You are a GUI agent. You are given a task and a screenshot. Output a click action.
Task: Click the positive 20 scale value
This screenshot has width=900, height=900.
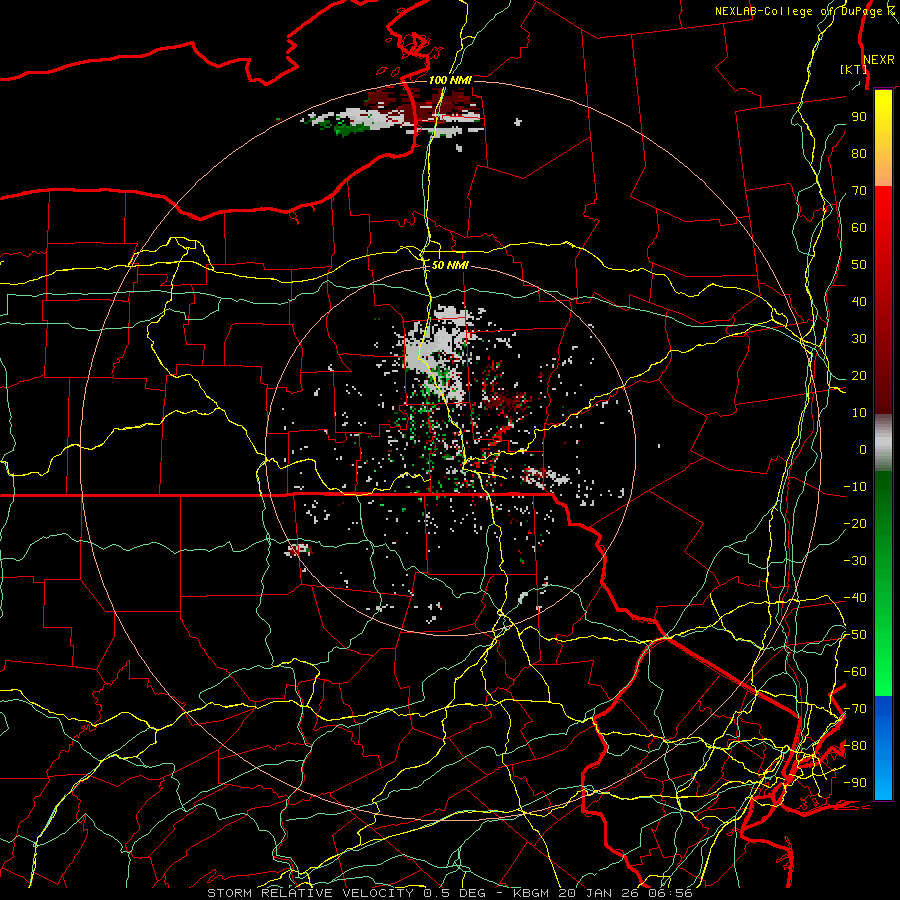tap(859, 375)
